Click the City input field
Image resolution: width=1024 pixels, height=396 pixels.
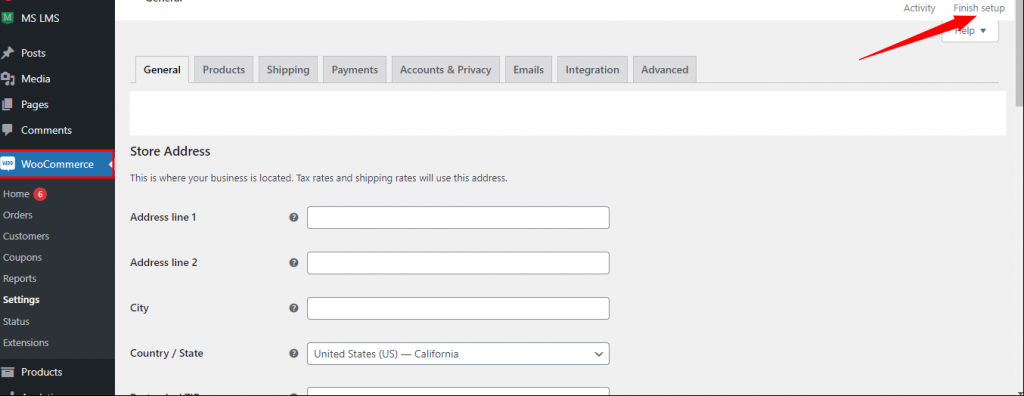[458, 308]
